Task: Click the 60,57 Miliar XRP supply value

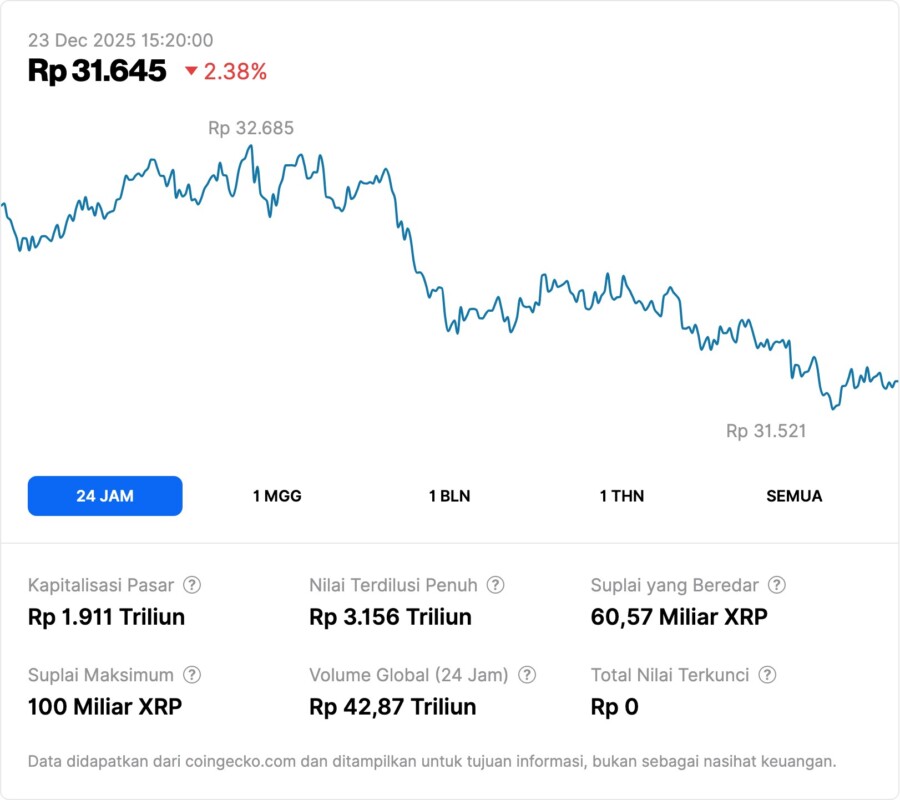Action: point(679,617)
